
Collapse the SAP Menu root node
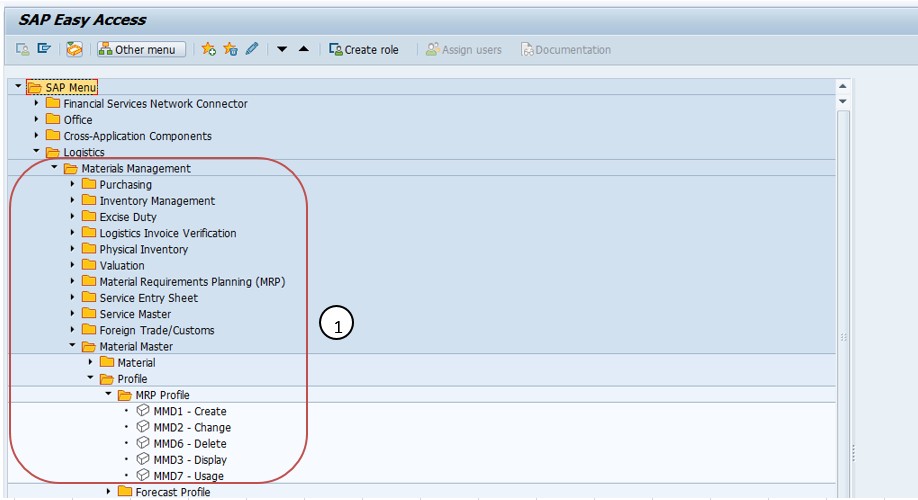18,86
